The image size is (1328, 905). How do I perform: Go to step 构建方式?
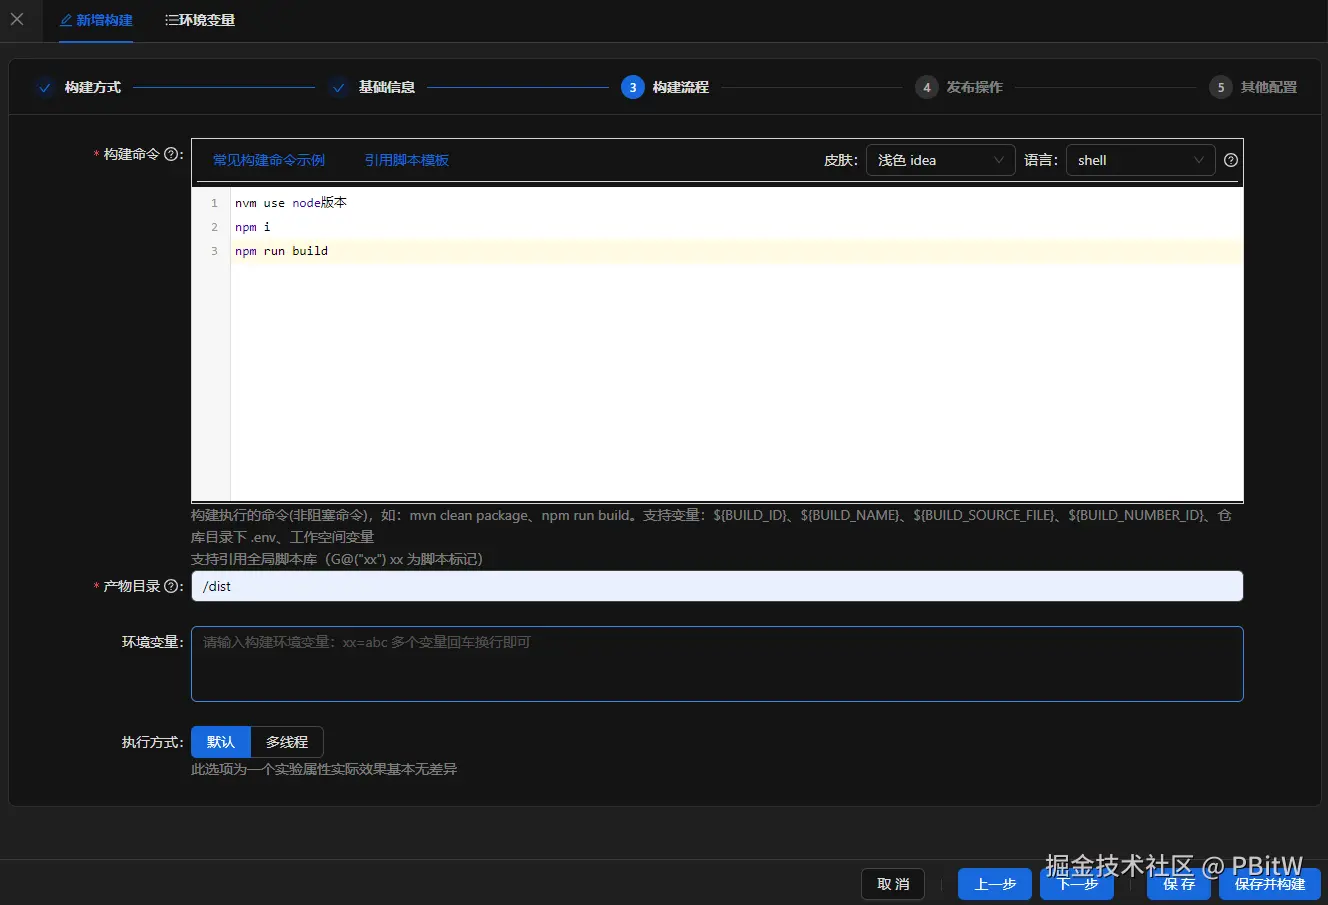pyautogui.click(x=78, y=87)
